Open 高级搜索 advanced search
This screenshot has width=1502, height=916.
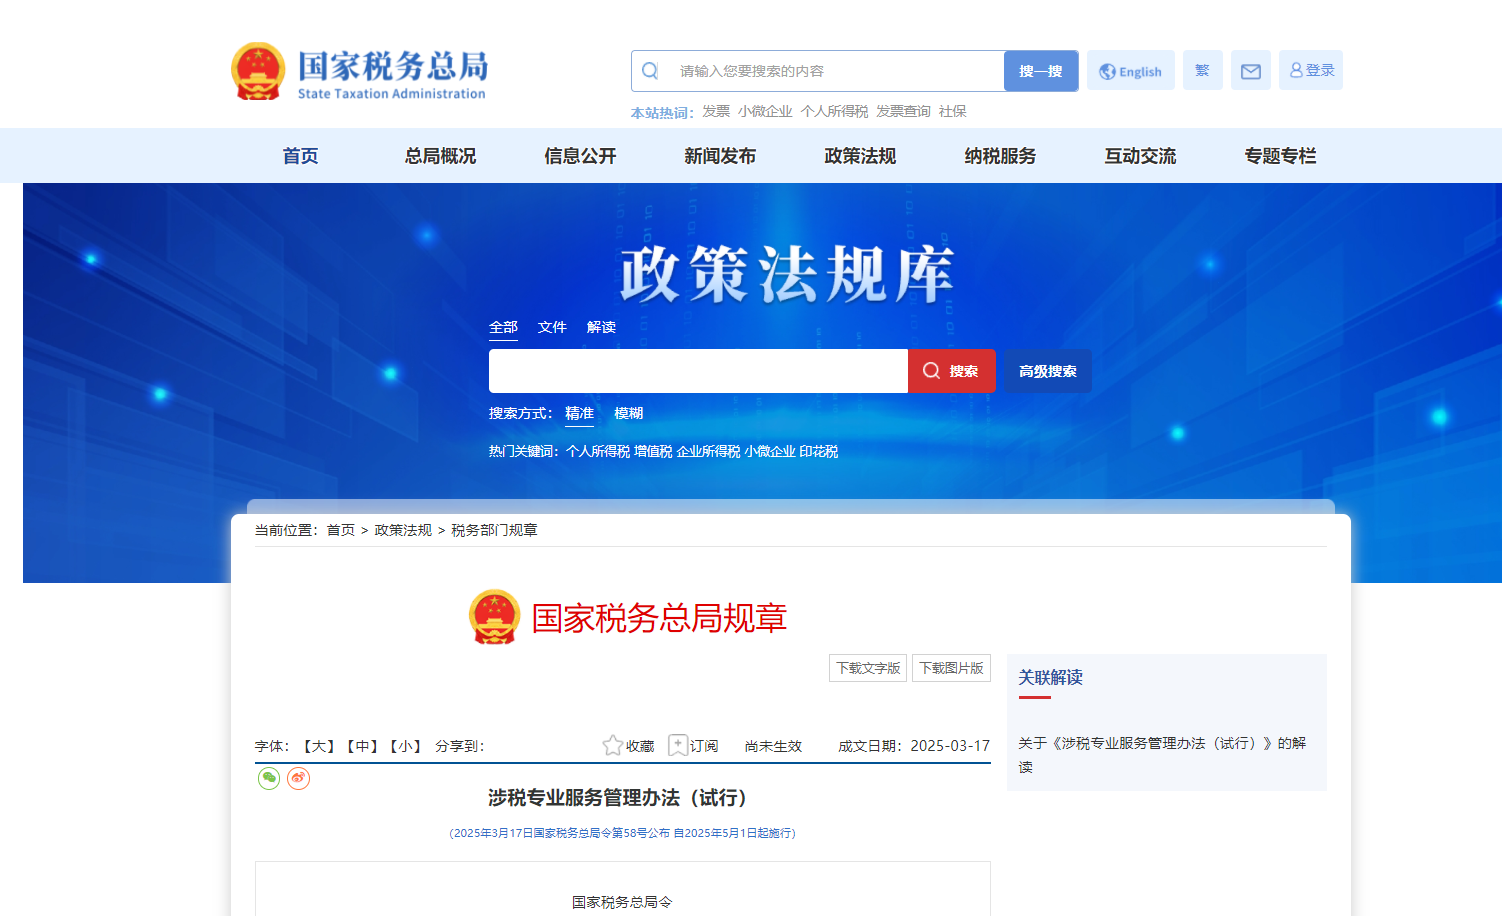(1048, 371)
